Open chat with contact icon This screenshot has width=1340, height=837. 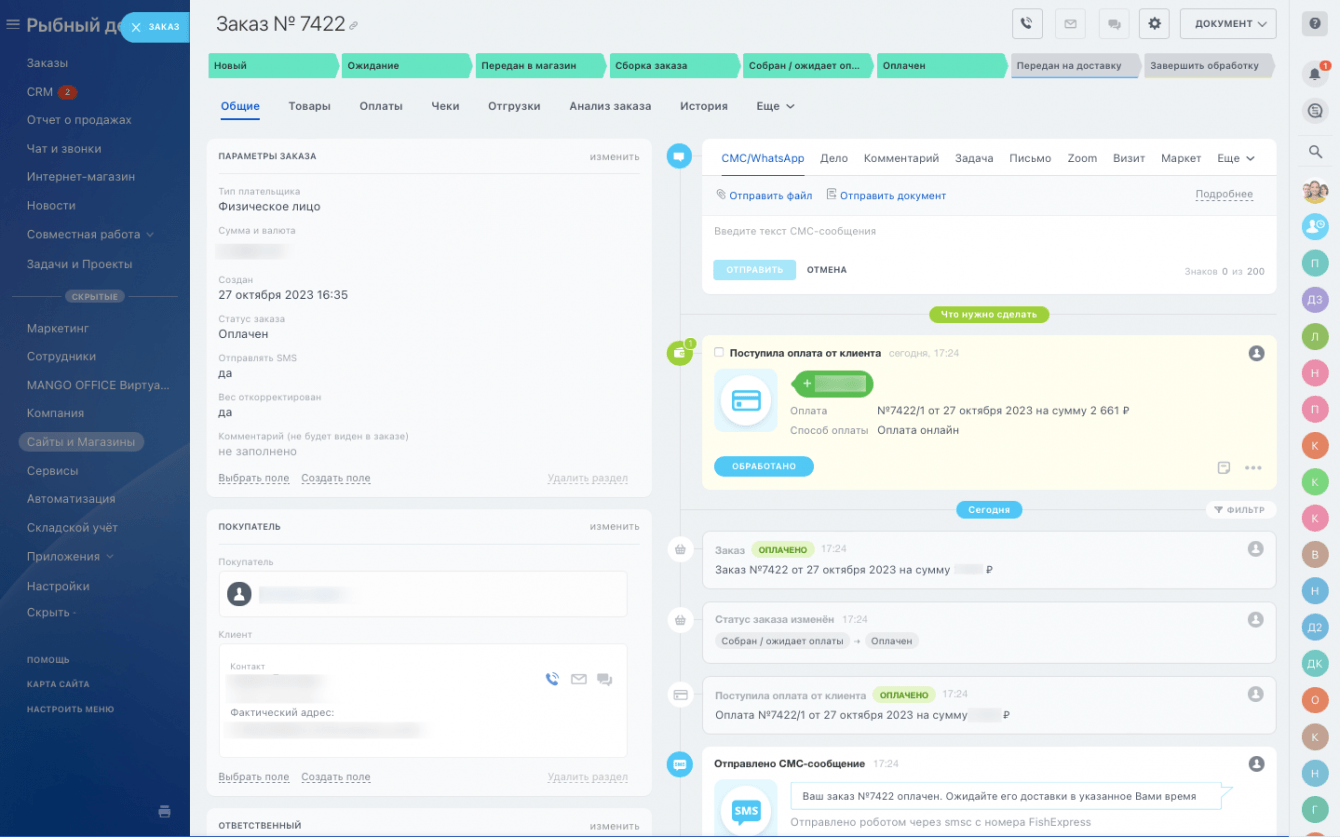[x=604, y=679]
